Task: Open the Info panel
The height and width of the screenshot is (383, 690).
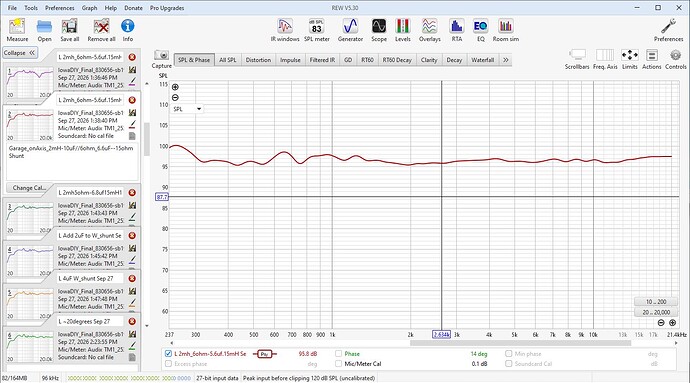Action: [128, 30]
